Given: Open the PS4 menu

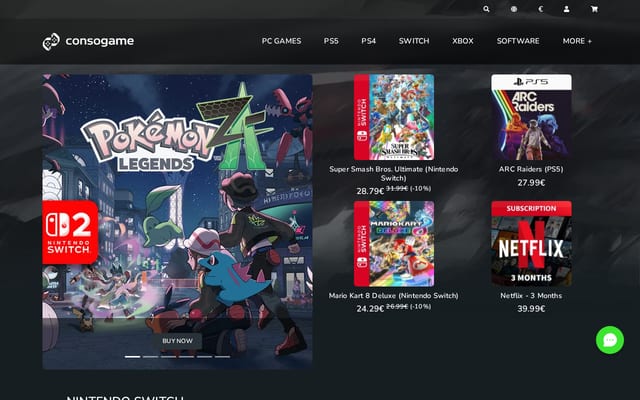Looking at the screenshot, I should (369, 41).
